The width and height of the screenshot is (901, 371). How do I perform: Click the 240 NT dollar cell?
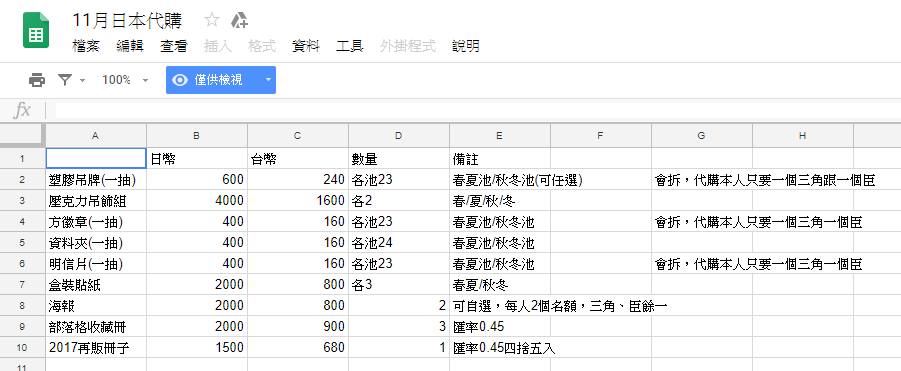point(298,180)
